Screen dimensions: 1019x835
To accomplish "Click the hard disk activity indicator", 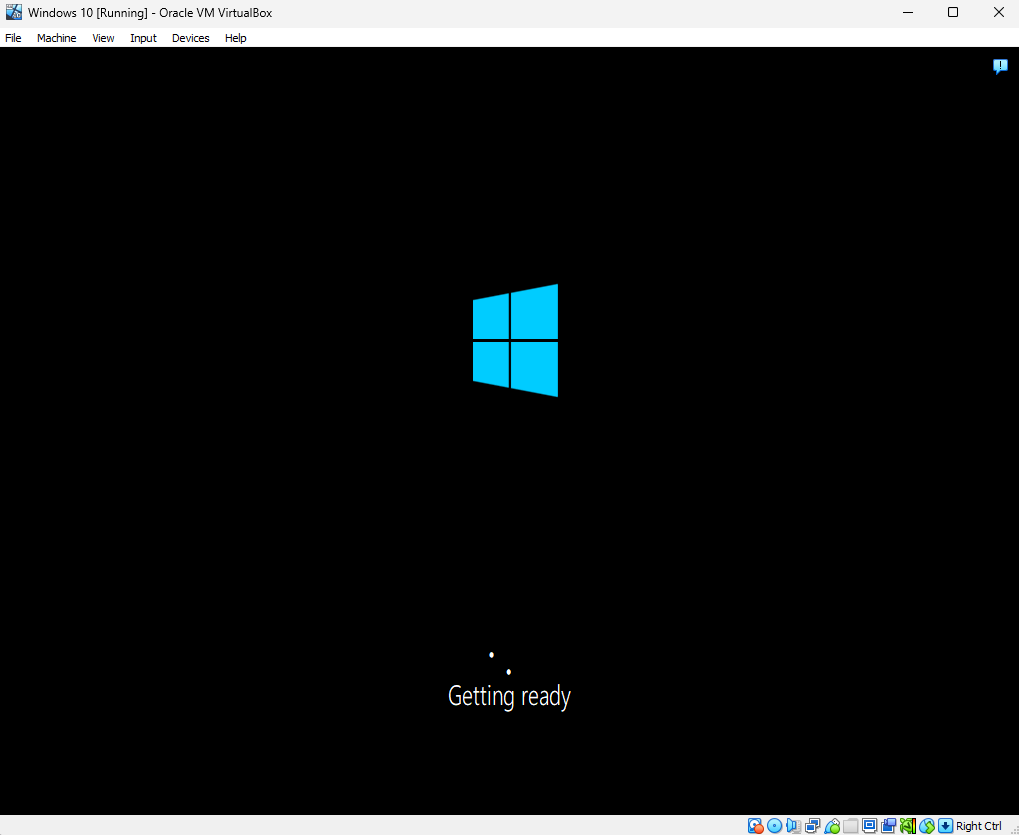I will [755, 826].
